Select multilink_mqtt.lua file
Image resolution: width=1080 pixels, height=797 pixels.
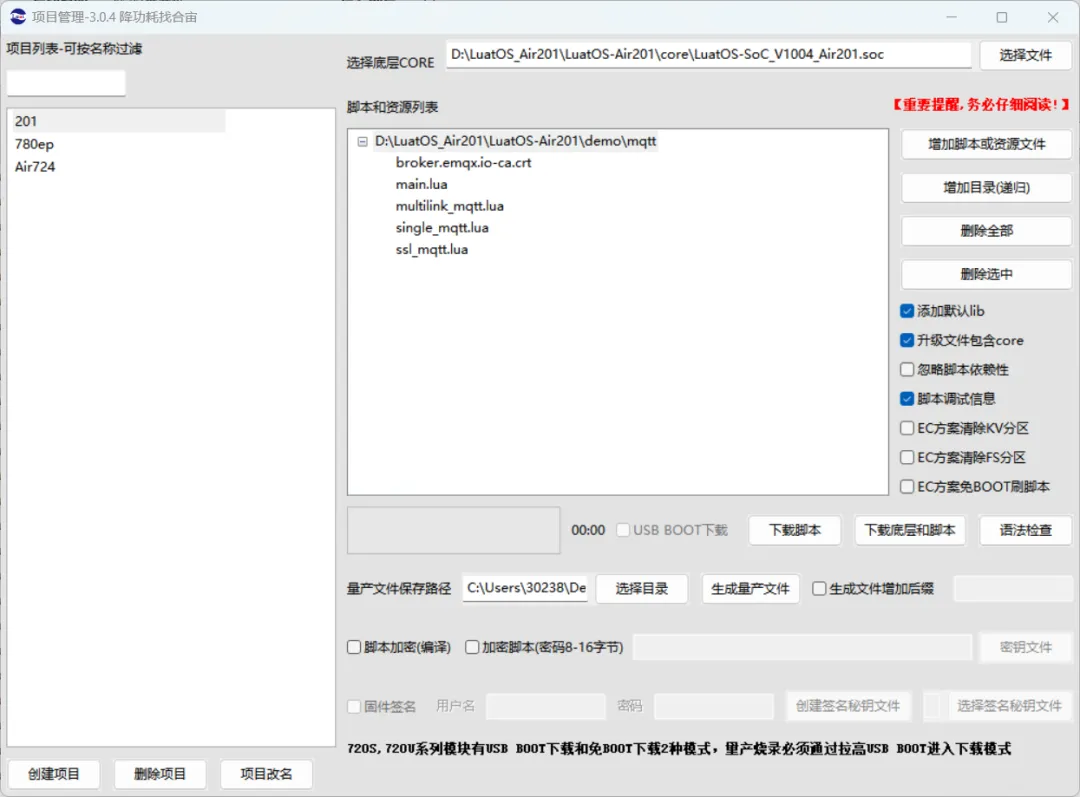click(x=450, y=206)
